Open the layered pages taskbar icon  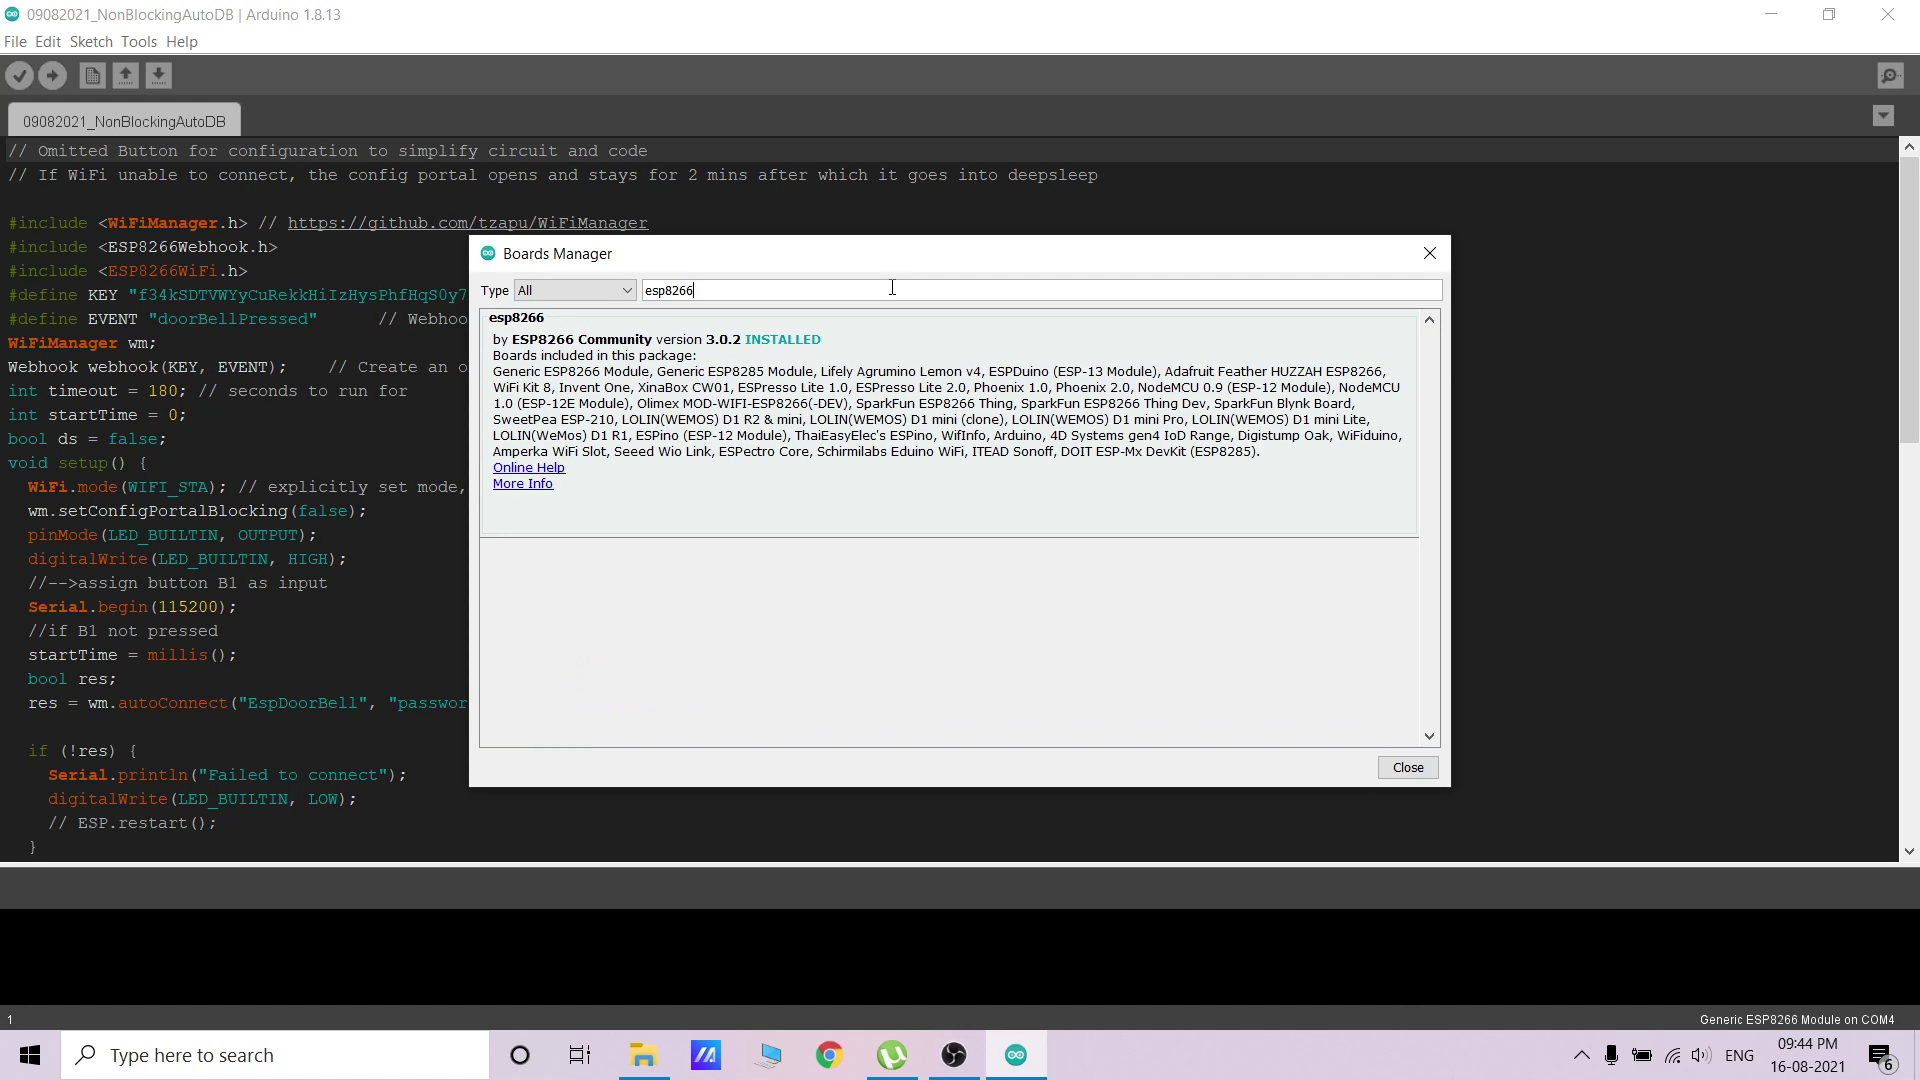768,1056
